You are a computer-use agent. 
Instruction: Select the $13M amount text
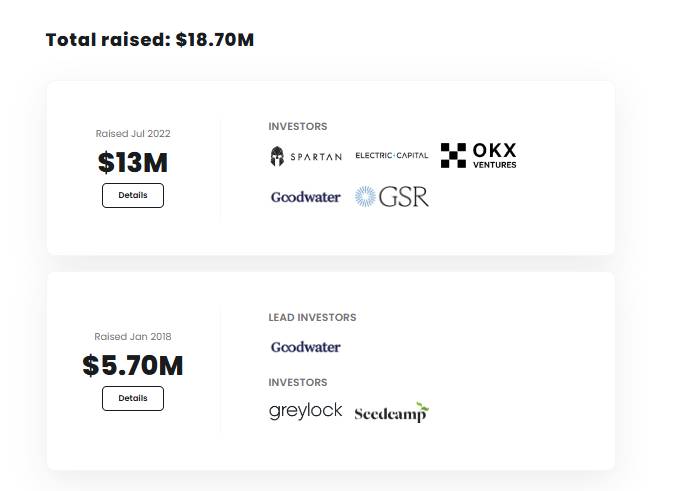[x=133, y=162]
